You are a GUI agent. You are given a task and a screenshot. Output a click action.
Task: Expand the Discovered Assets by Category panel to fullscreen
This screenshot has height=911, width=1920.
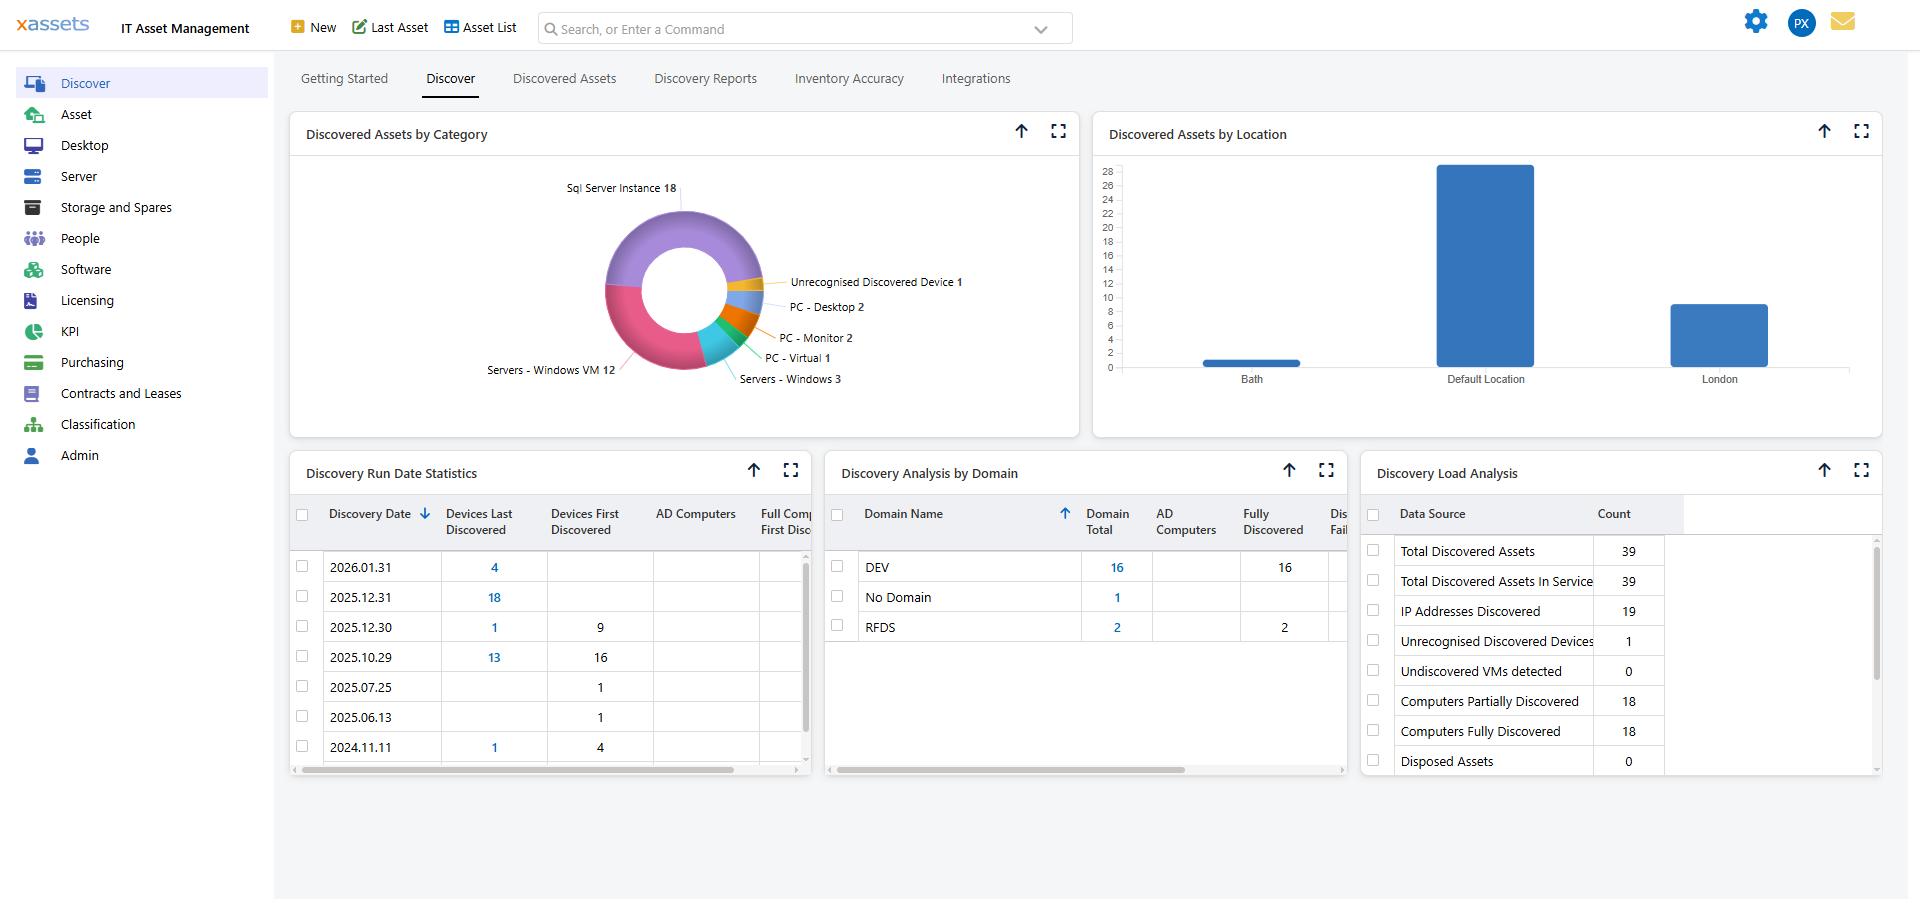coord(1058,131)
